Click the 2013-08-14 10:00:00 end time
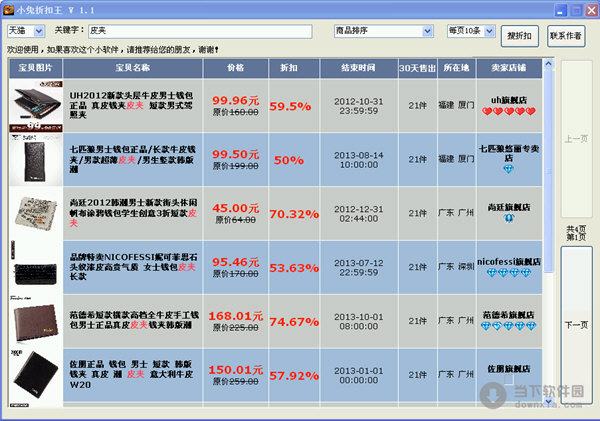Viewport: 600px width, 421px height. point(359,160)
